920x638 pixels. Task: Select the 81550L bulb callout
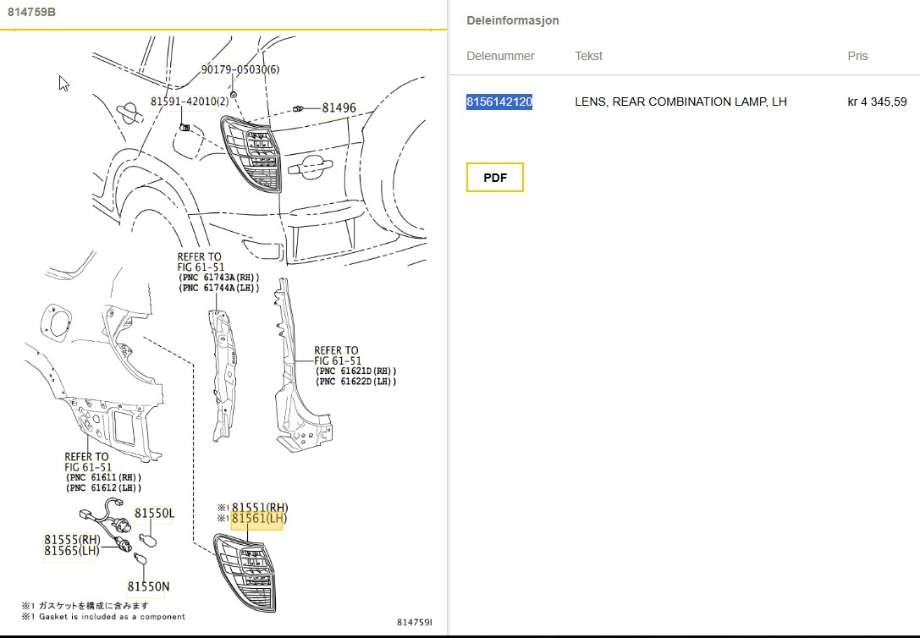click(154, 513)
